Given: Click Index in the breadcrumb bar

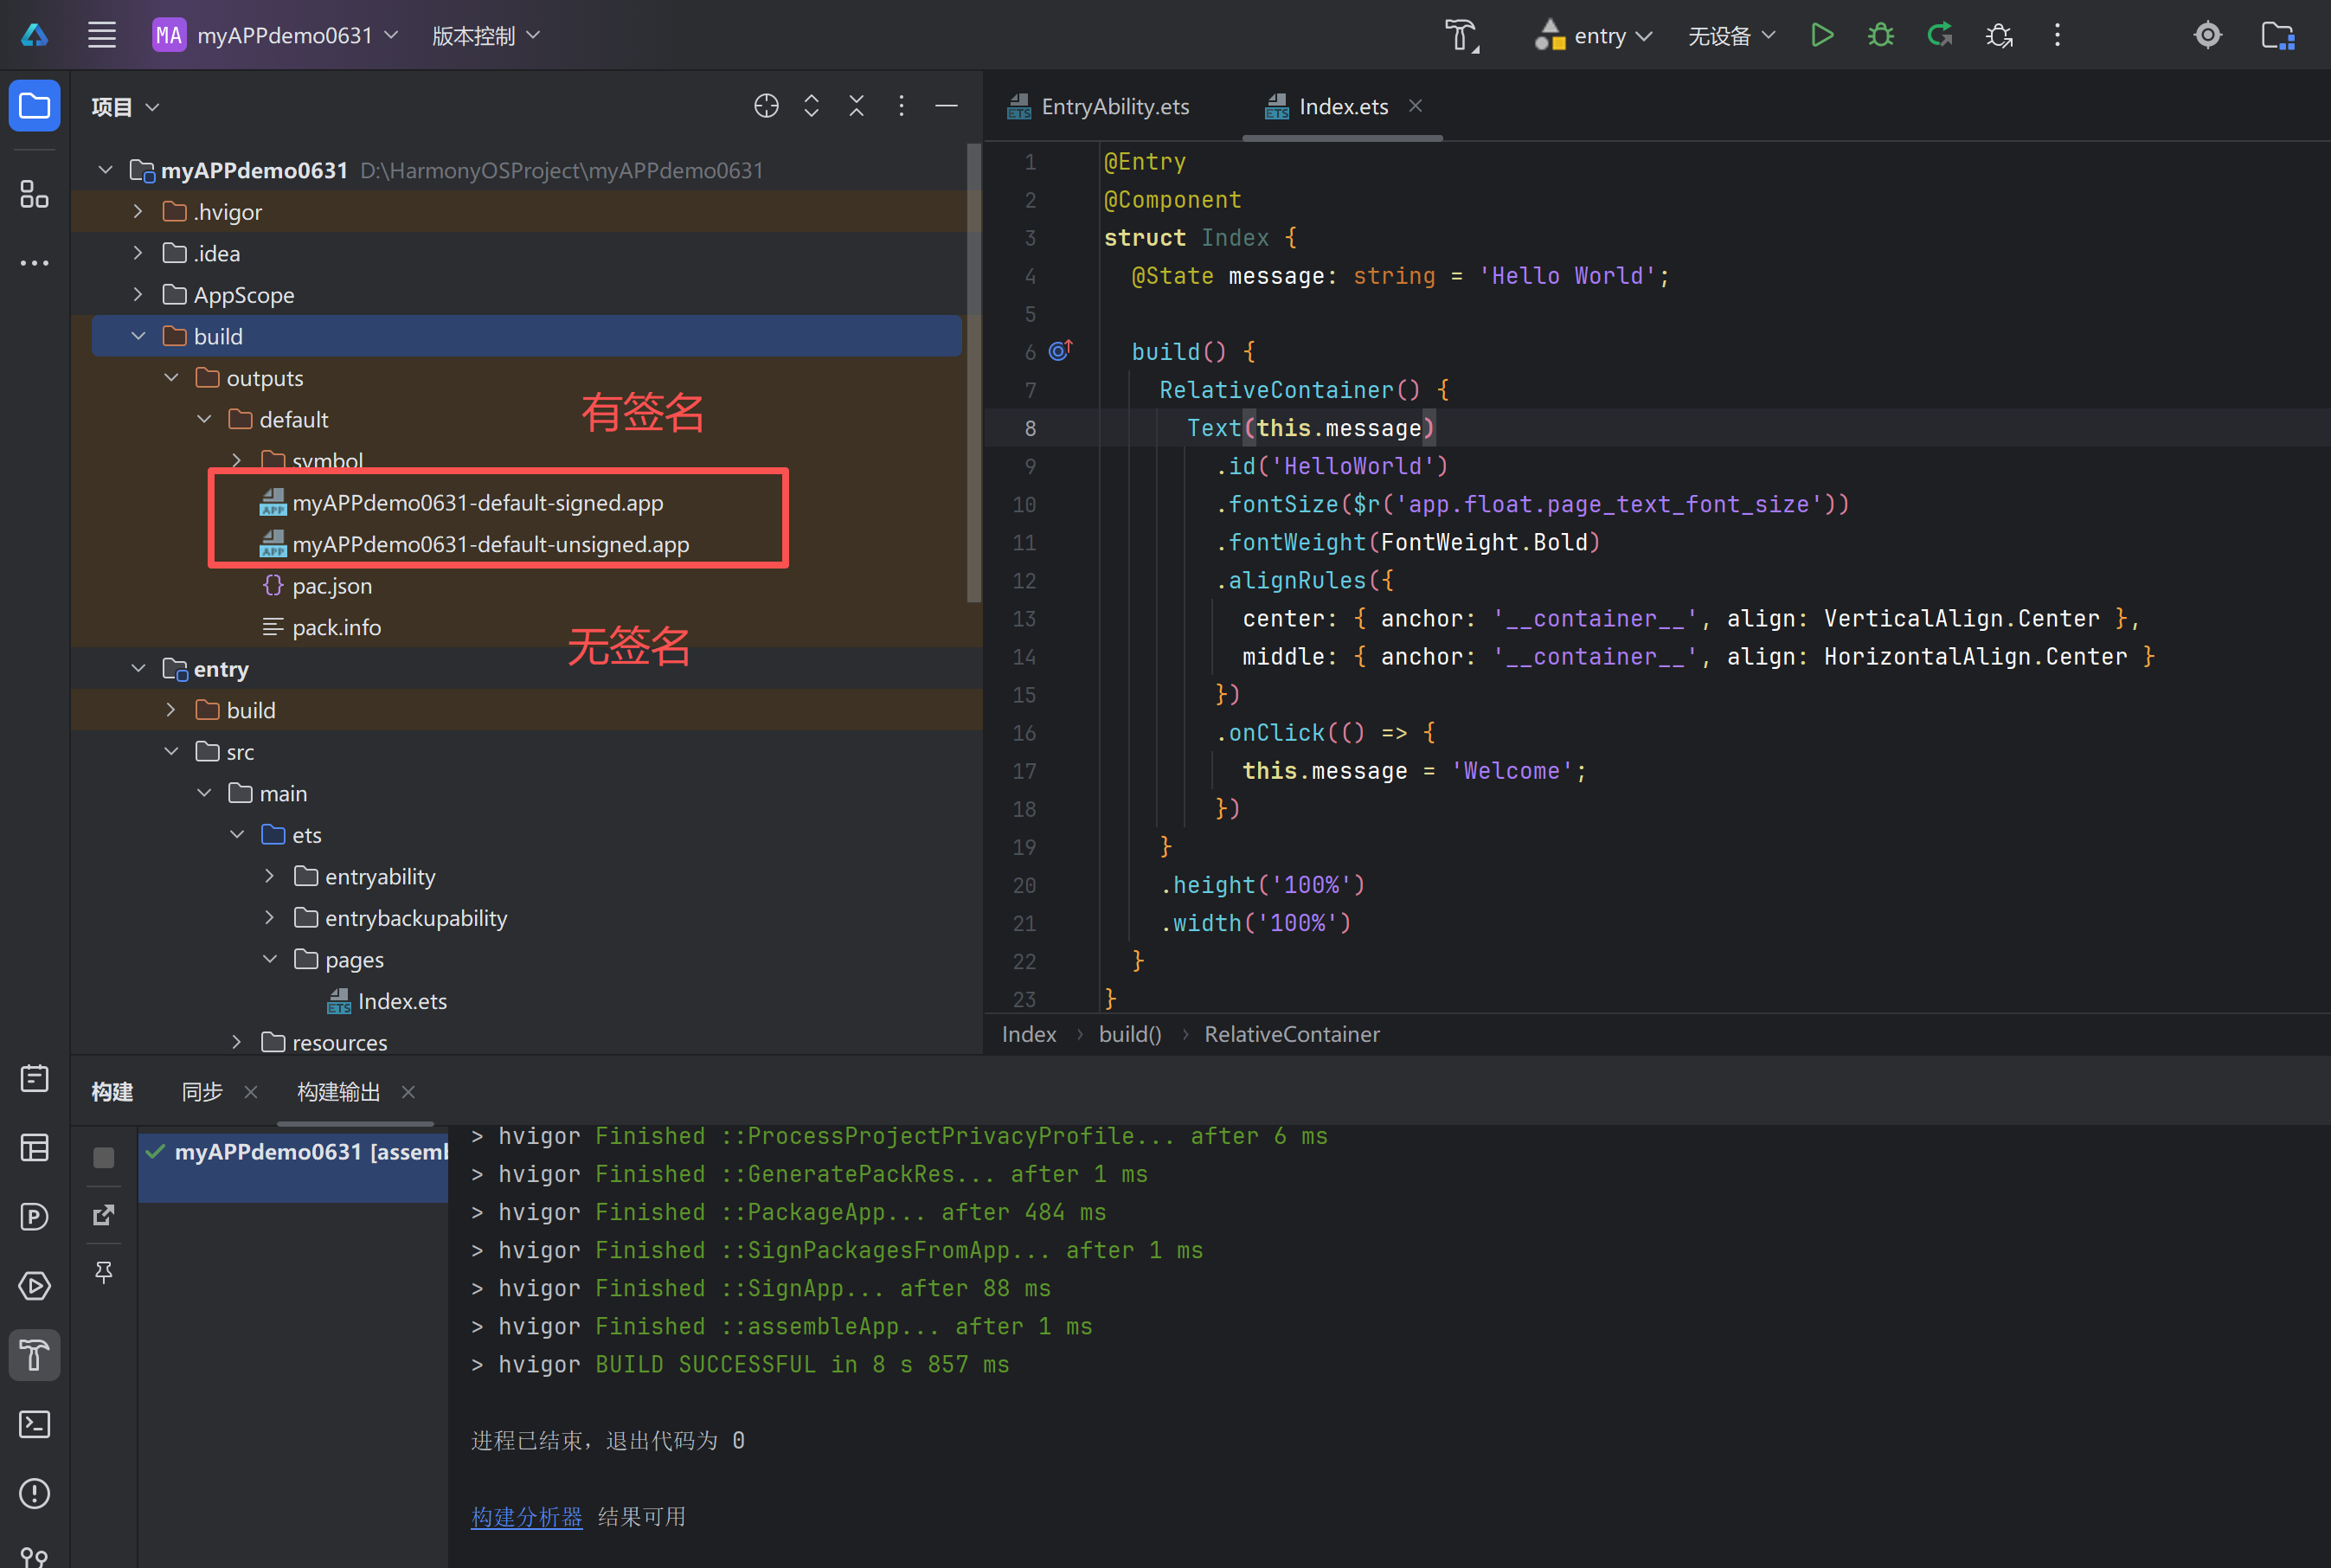Looking at the screenshot, I should pos(1029,1033).
